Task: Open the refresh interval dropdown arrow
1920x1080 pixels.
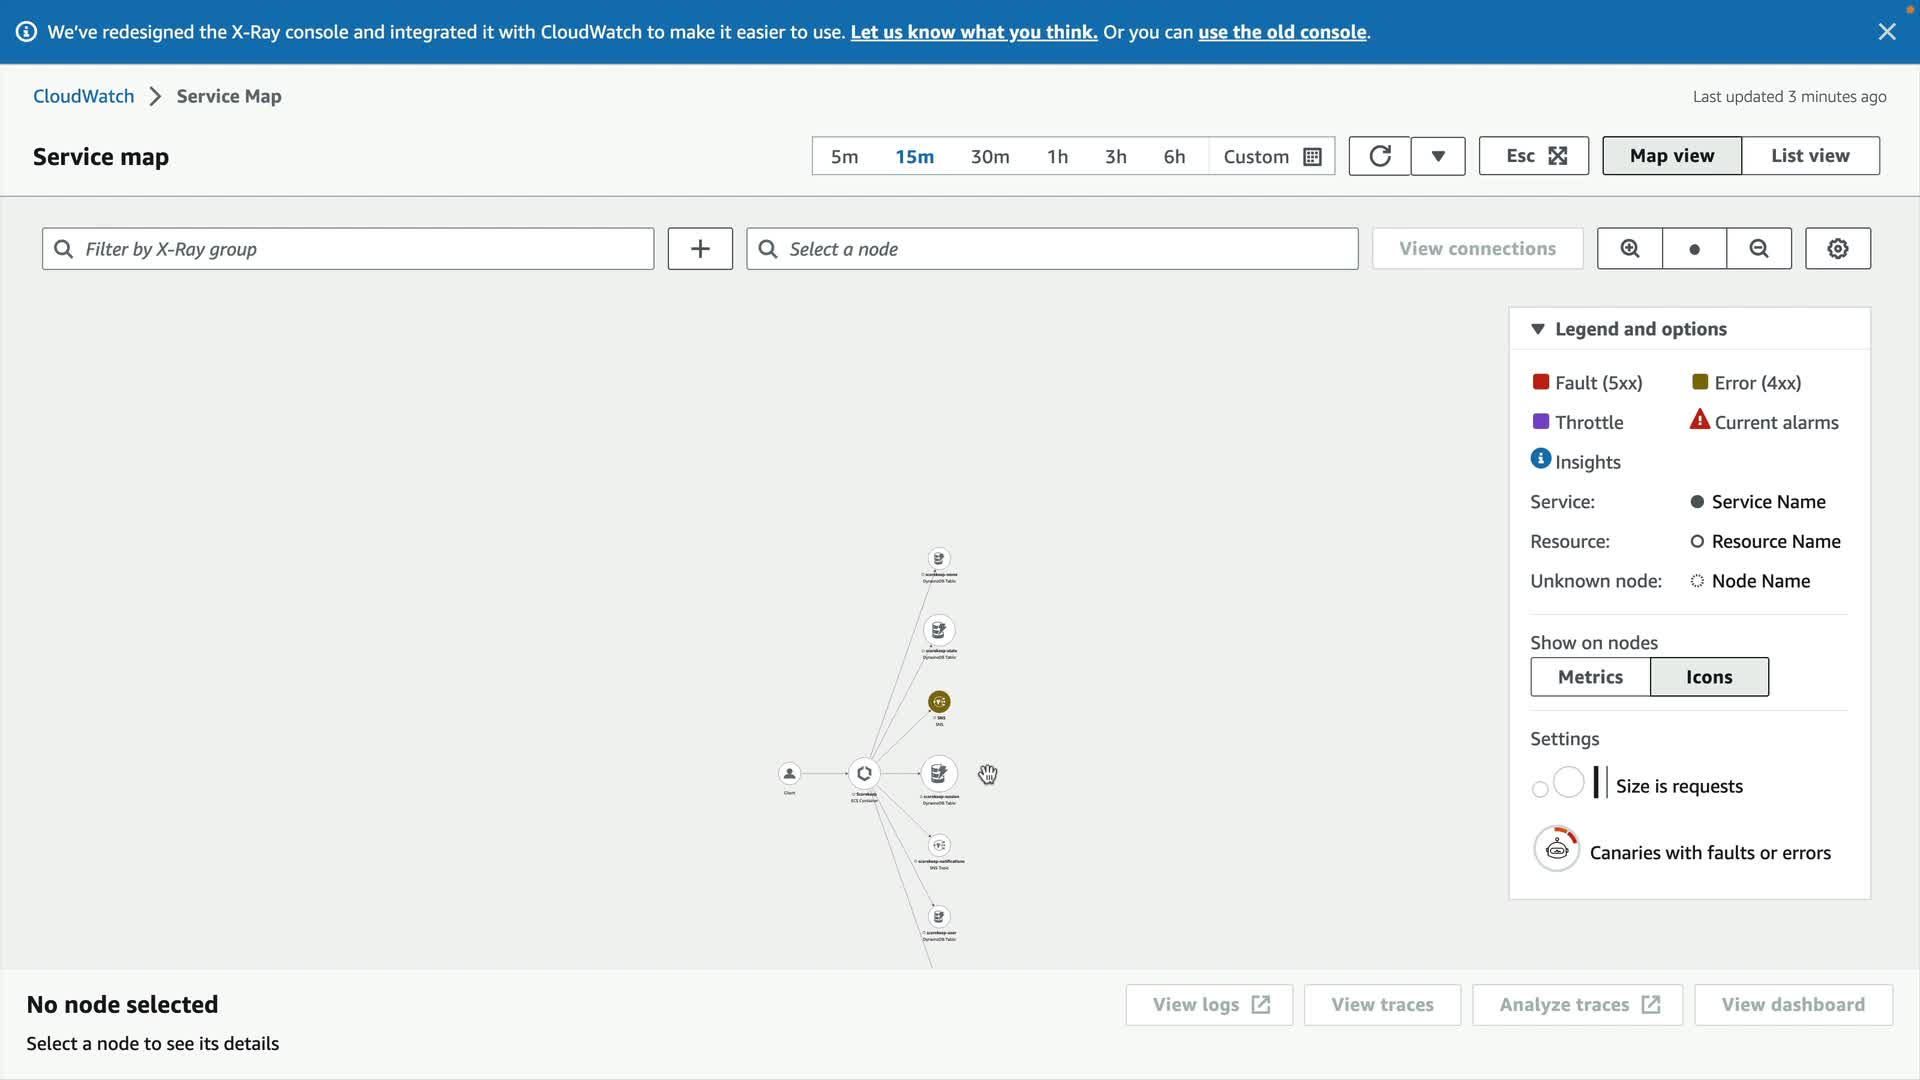Action: [1437, 156]
